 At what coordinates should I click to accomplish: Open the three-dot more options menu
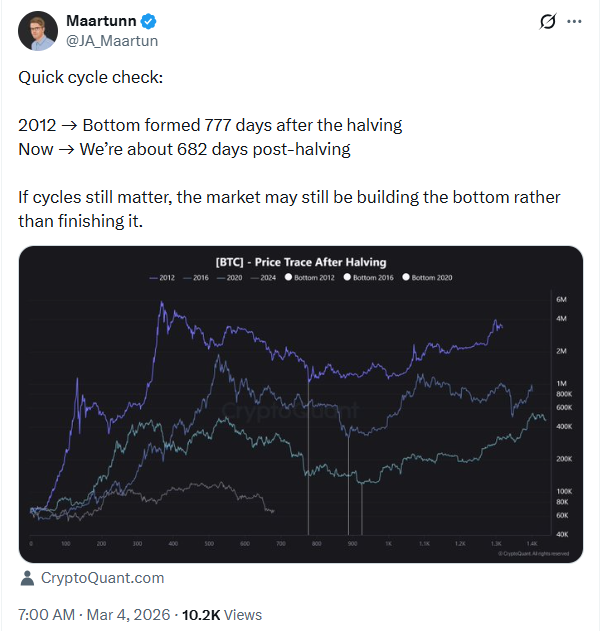573,21
